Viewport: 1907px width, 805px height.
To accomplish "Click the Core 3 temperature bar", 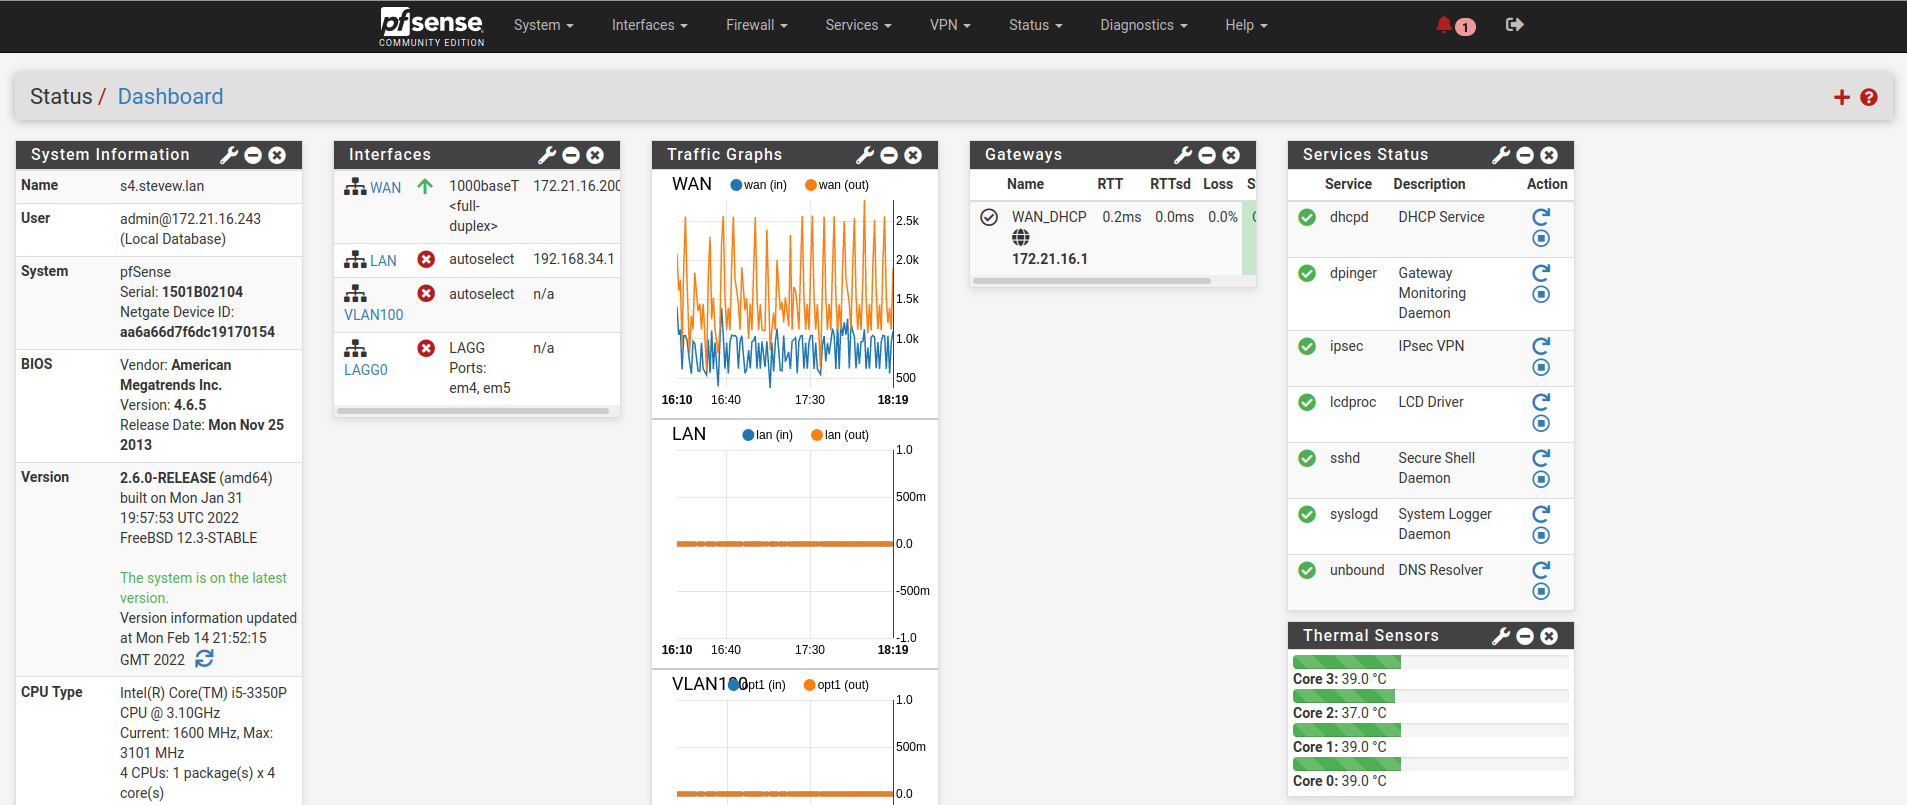I will tap(1430, 662).
